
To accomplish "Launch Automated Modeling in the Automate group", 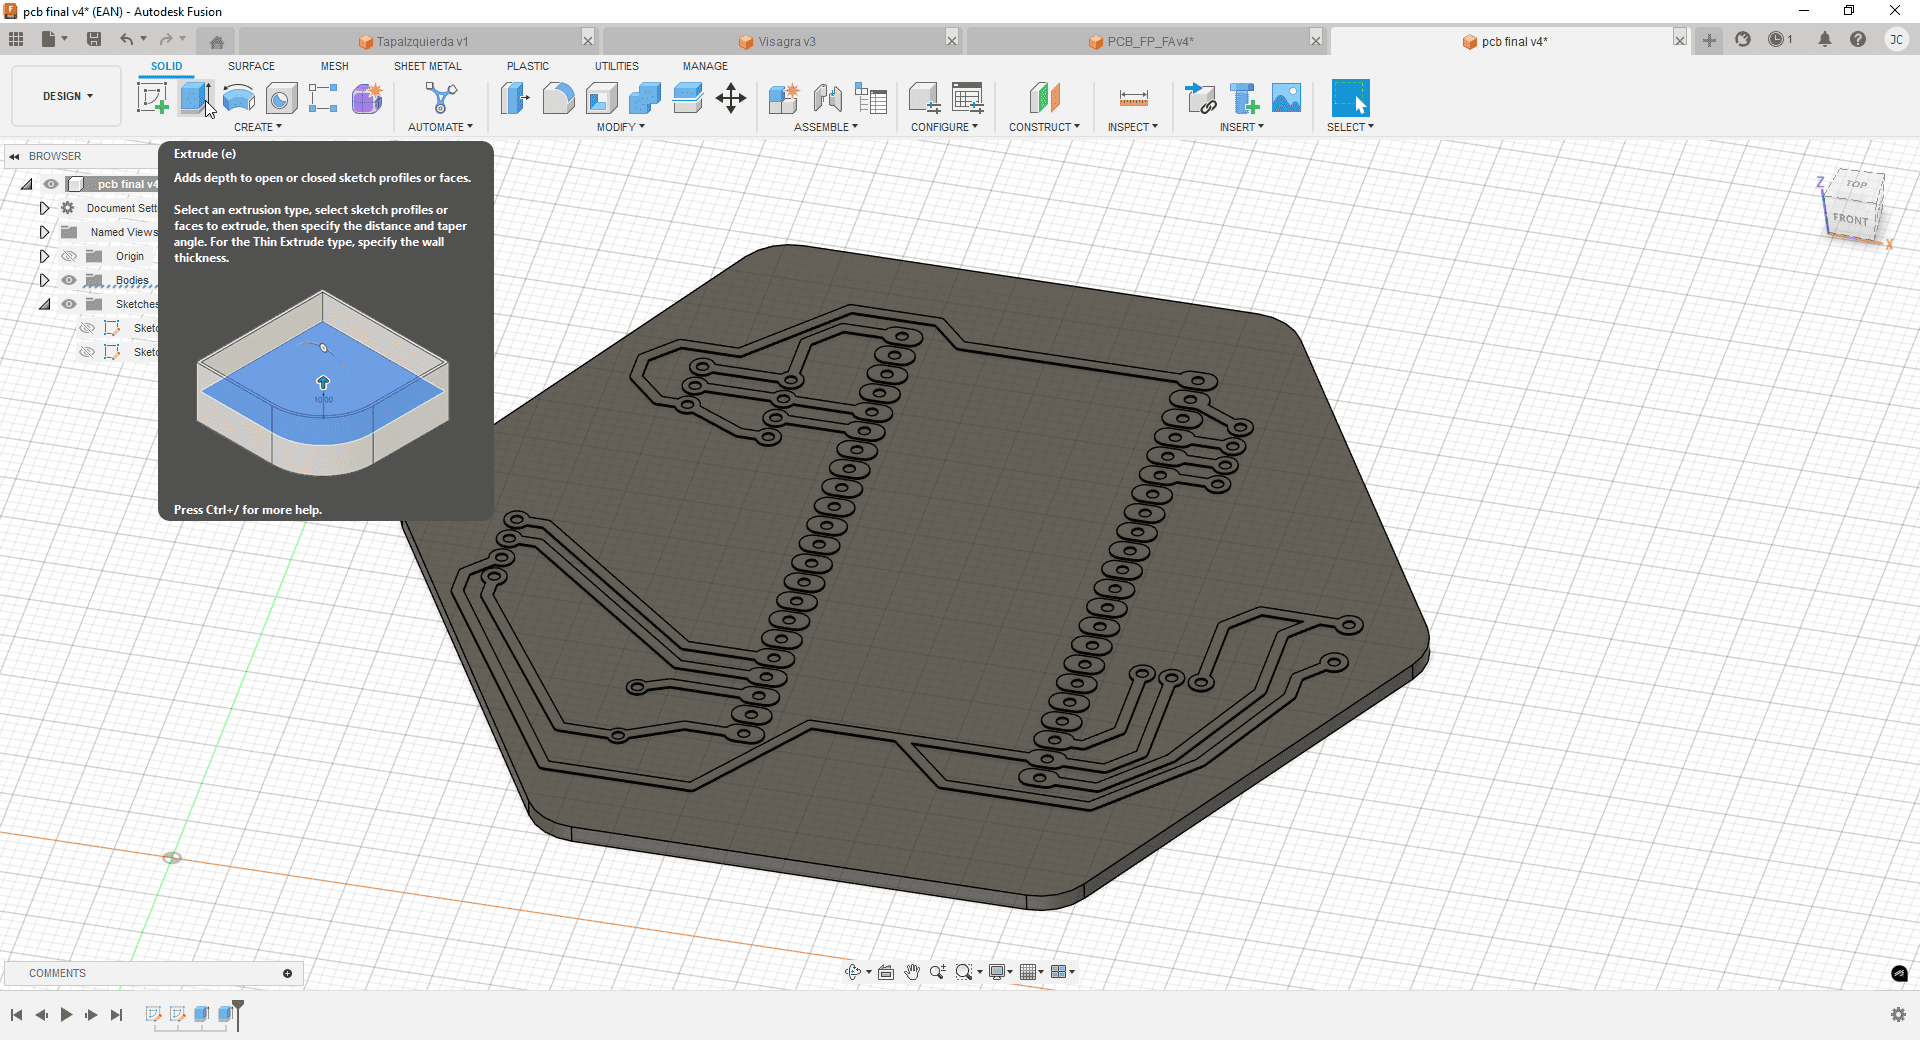I will [441, 98].
